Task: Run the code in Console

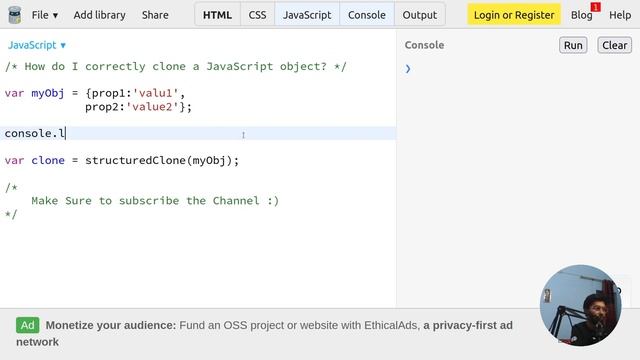Action: tap(573, 45)
